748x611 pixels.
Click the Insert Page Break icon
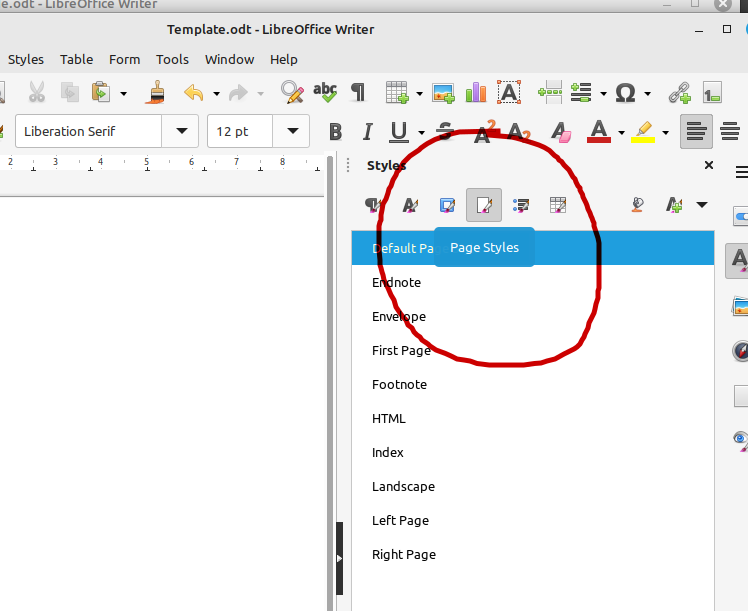point(550,93)
